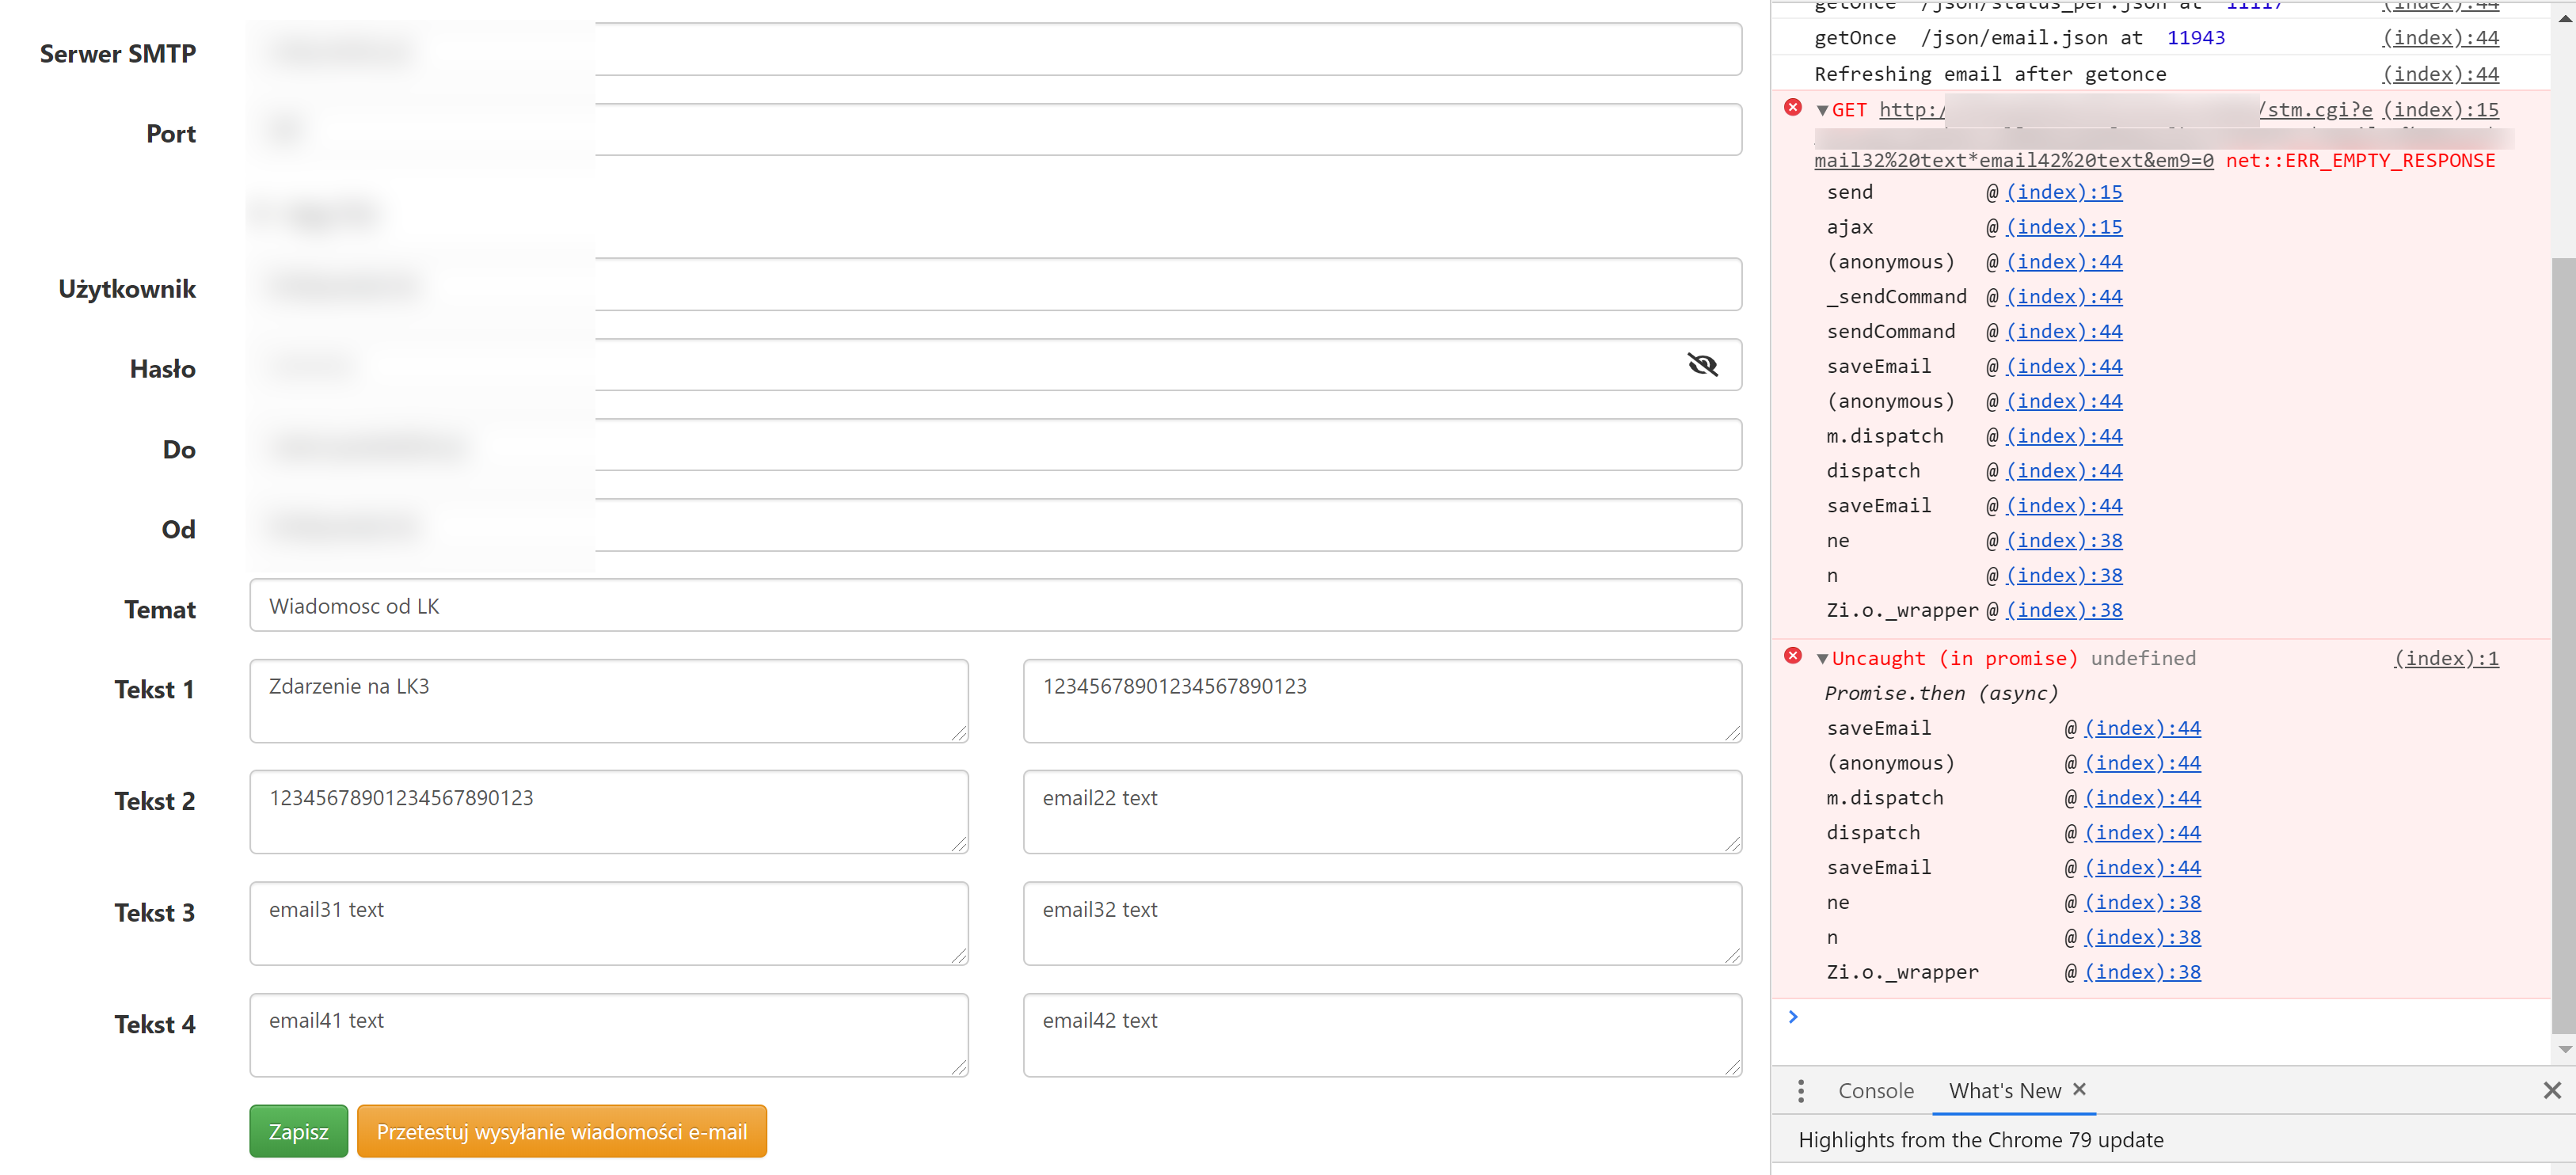Toggle password visibility eye icon

1702,365
